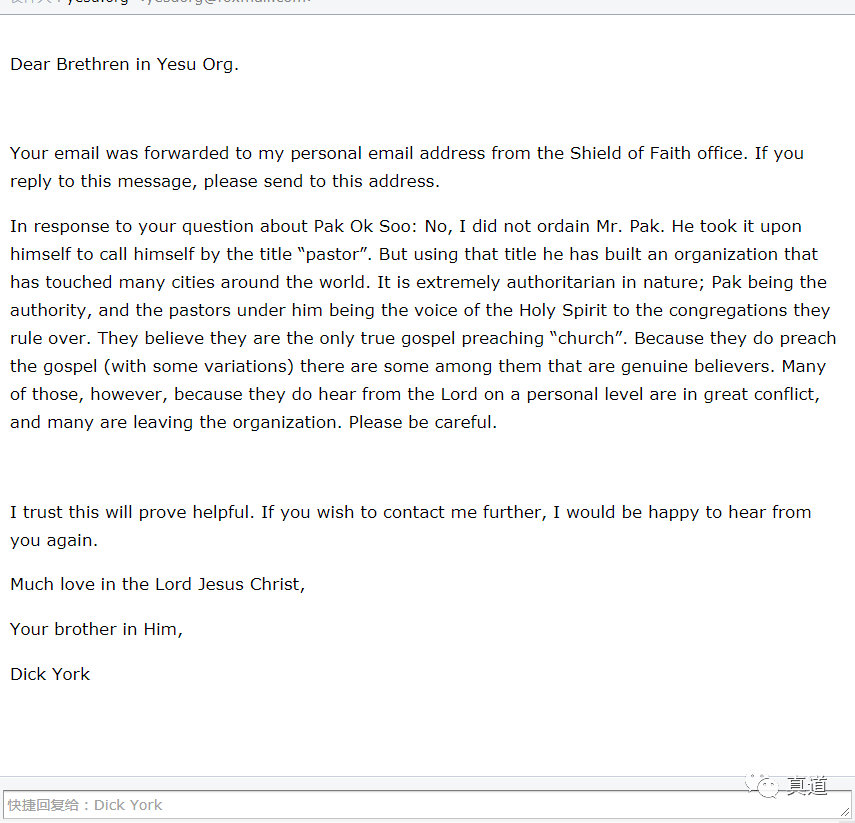This screenshot has width=855, height=823.
Task: Click the sender email address in header
Action: (225, 2)
